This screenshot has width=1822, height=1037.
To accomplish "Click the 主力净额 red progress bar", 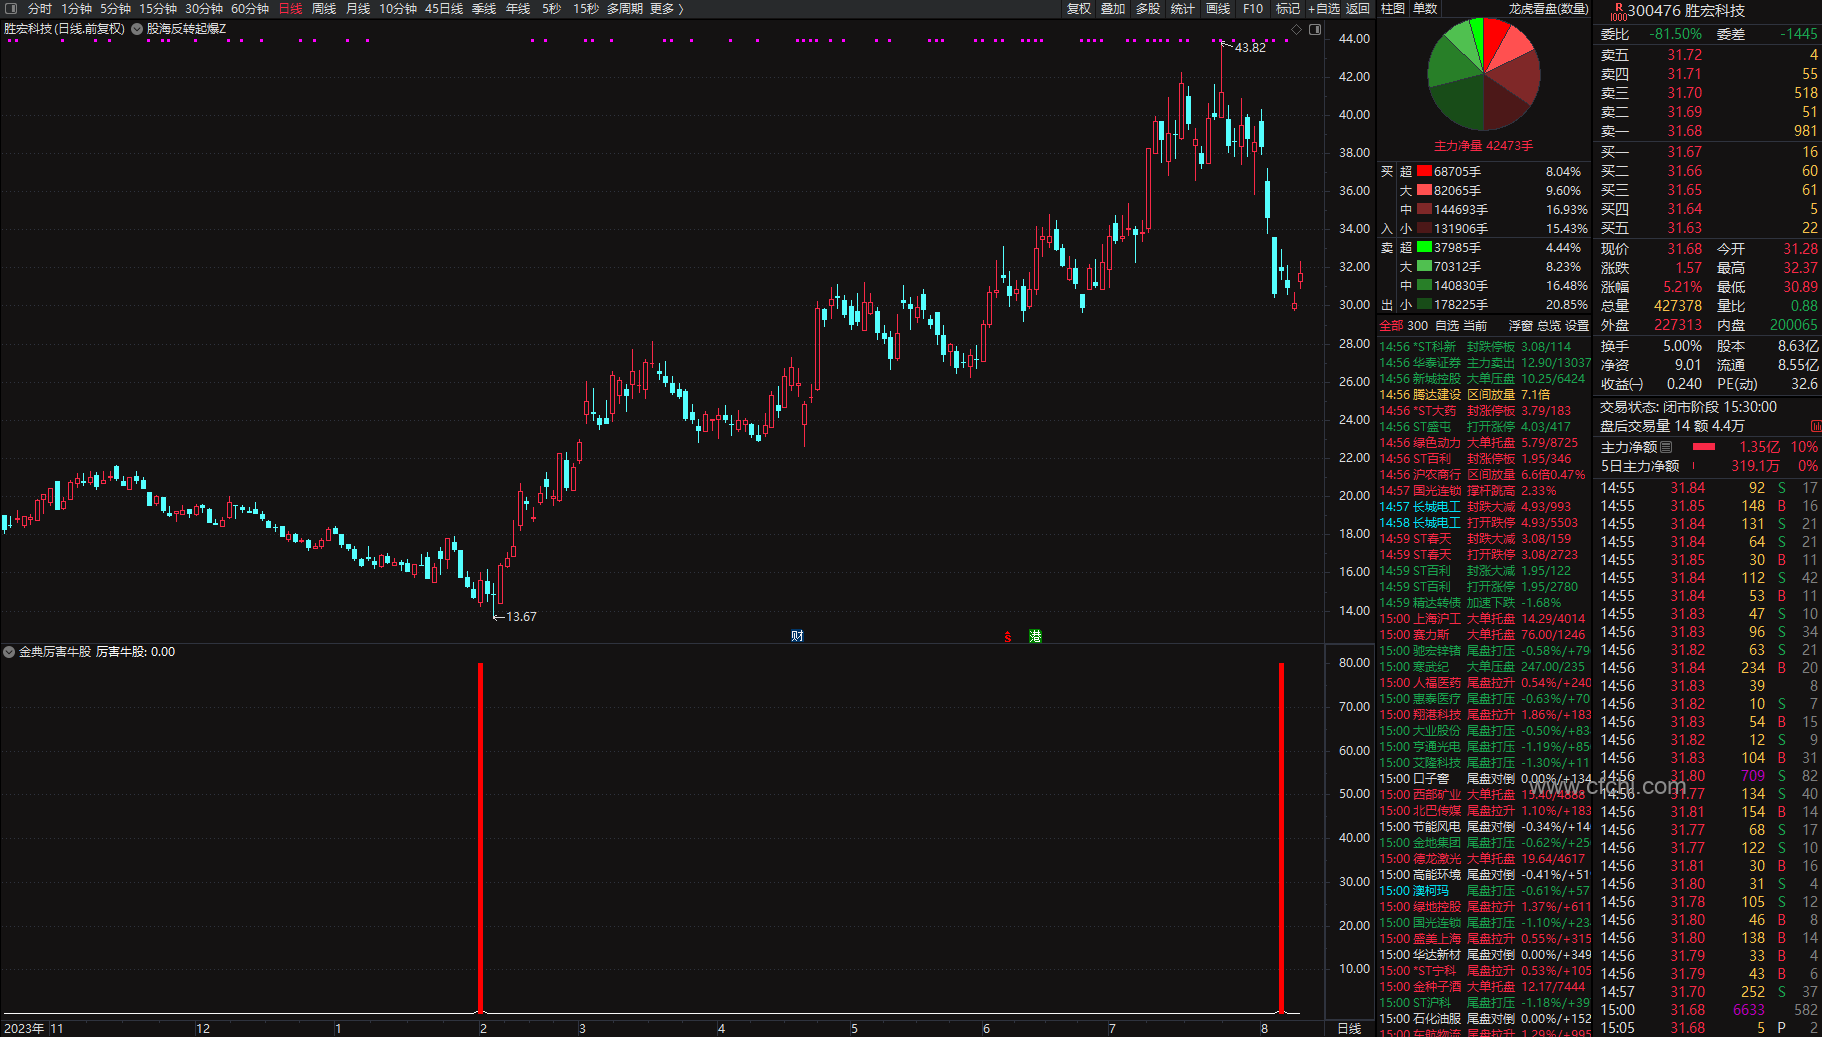I will 1704,447.
